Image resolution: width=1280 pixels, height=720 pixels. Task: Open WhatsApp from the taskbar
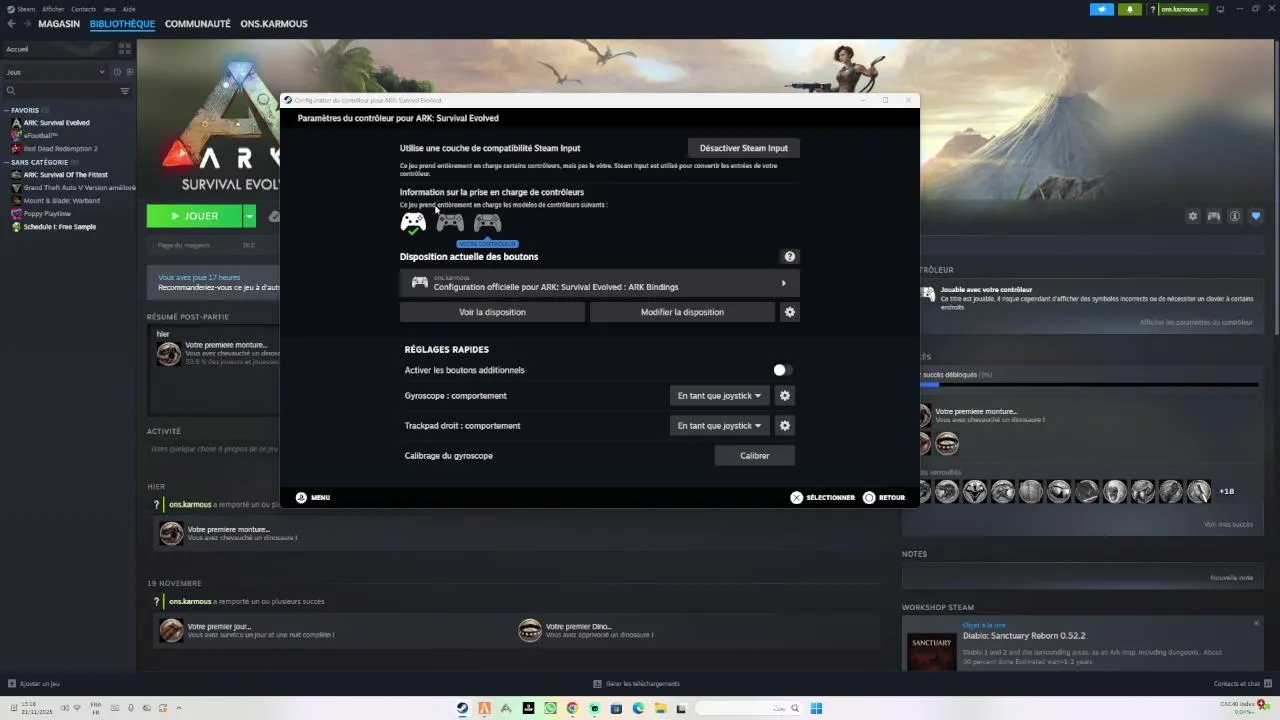(x=550, y=708)
